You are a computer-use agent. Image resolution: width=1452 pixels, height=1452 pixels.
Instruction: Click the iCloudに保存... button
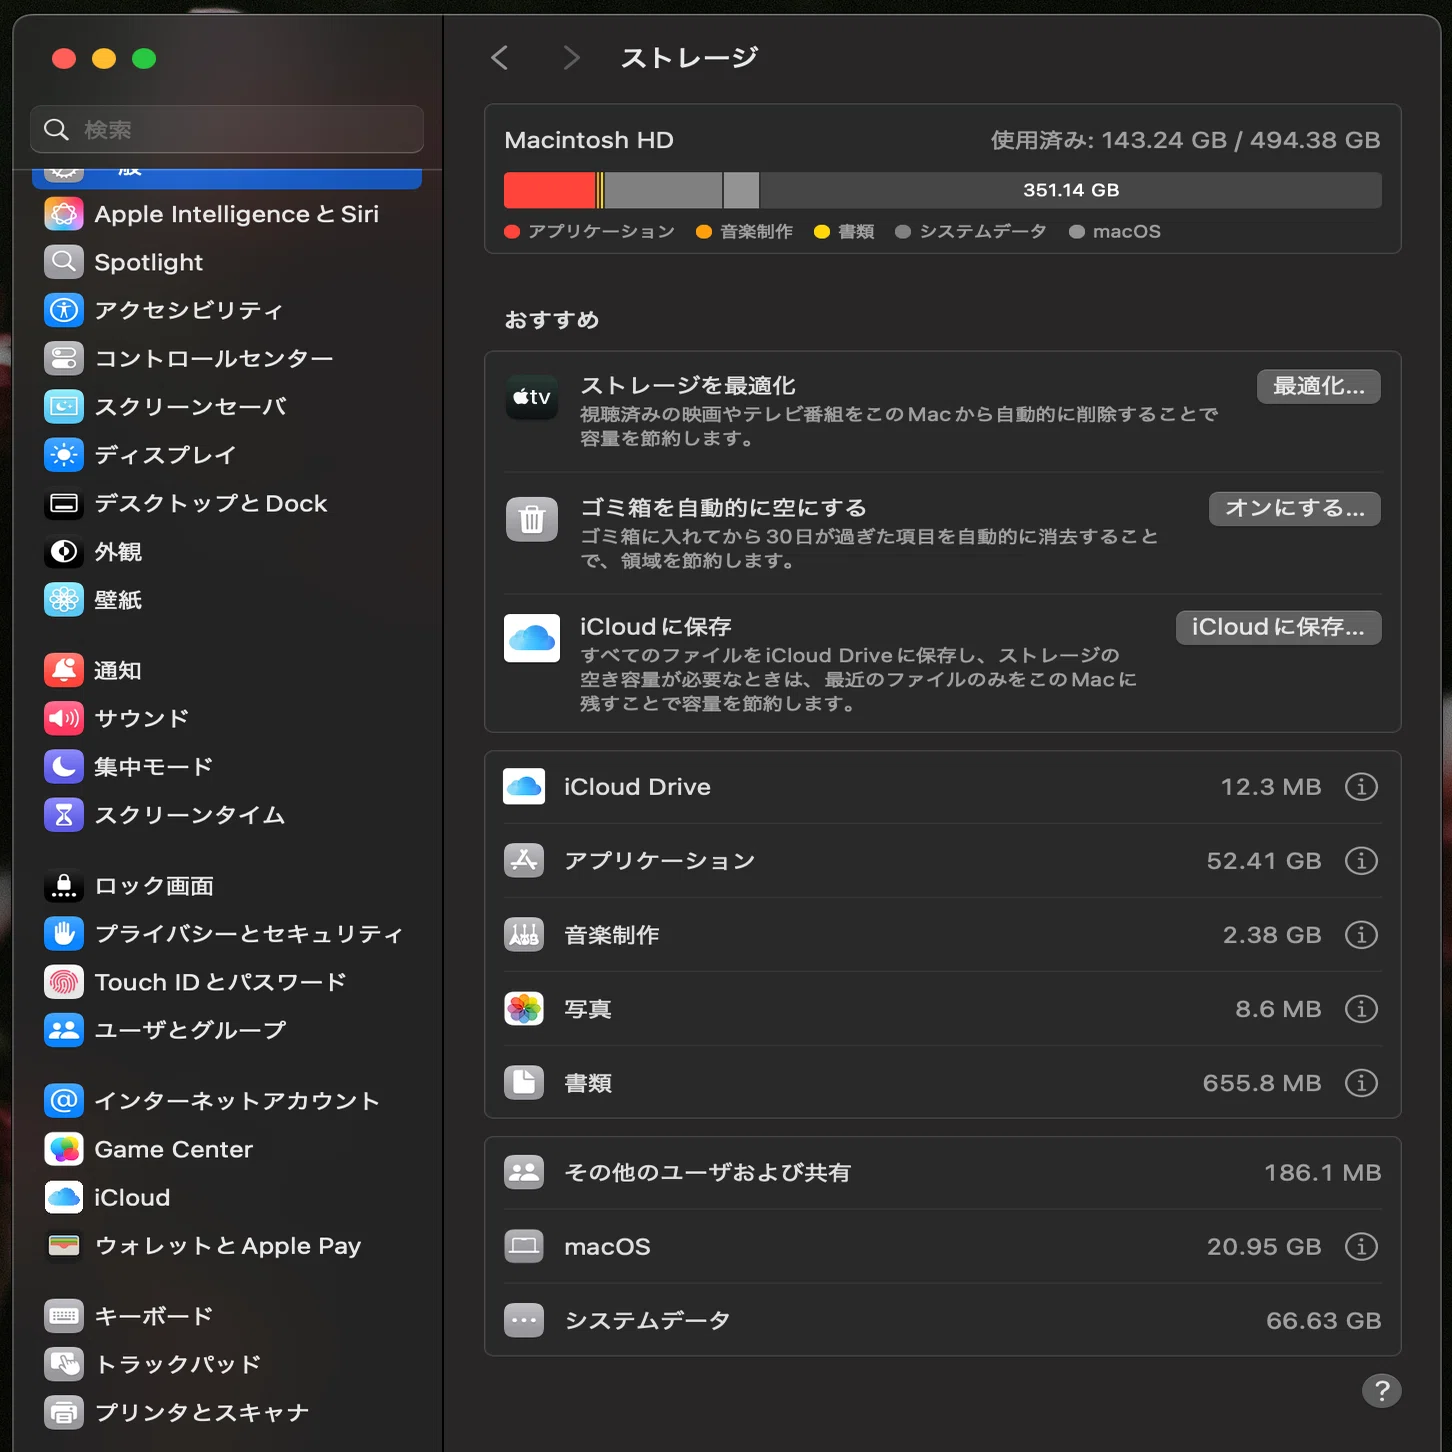1278,628
